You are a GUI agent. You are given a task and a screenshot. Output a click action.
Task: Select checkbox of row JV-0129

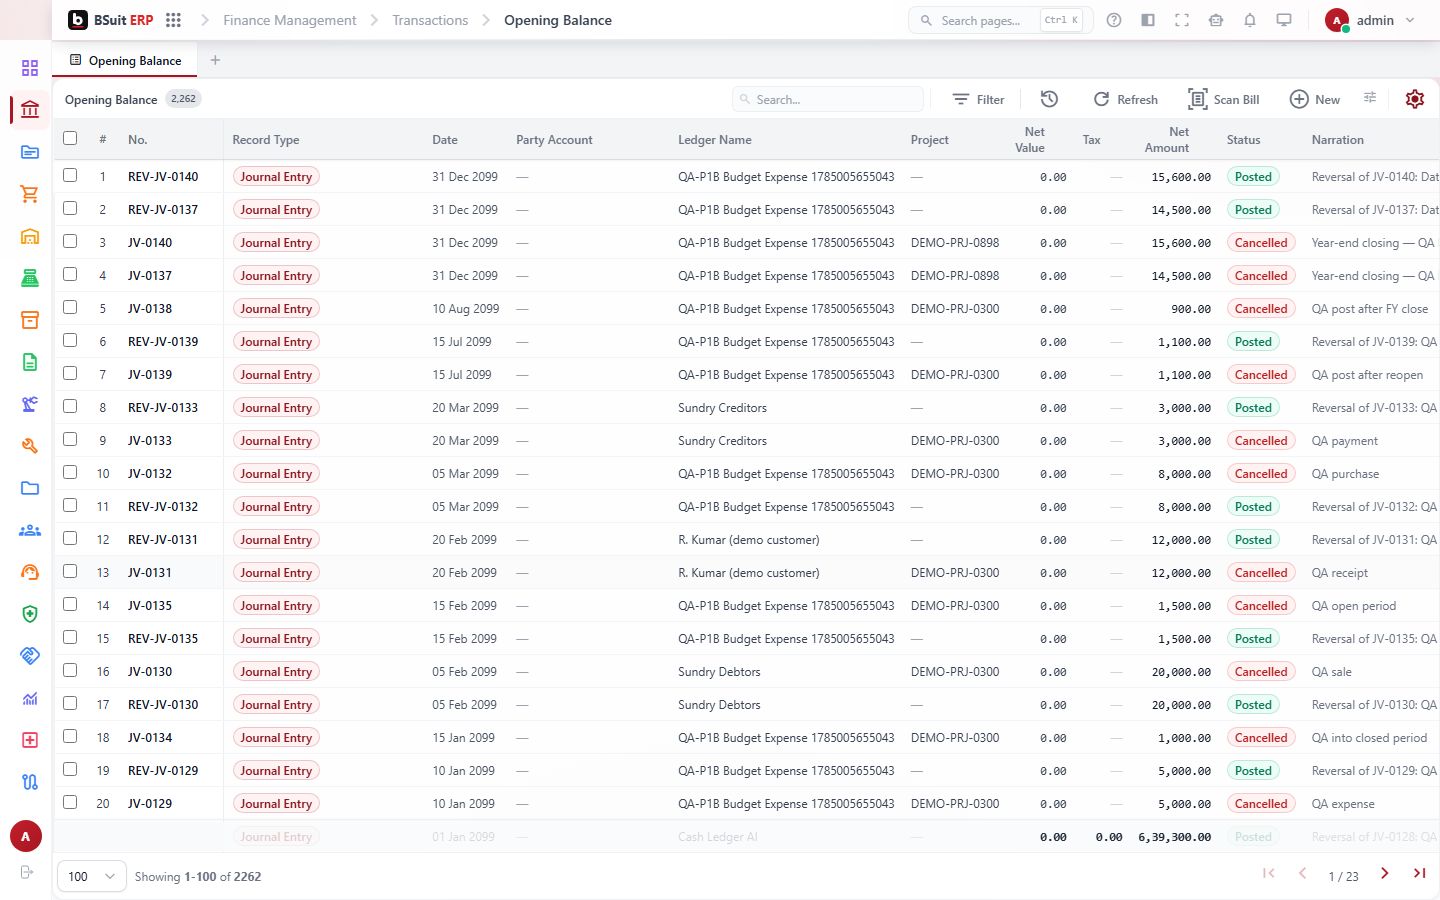tap(70, 802)
